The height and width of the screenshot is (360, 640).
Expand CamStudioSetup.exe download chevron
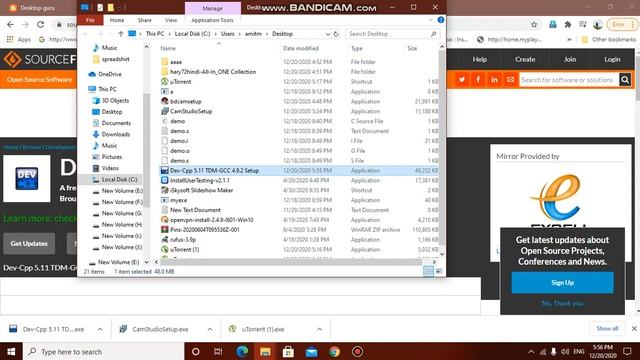point(209,329)
